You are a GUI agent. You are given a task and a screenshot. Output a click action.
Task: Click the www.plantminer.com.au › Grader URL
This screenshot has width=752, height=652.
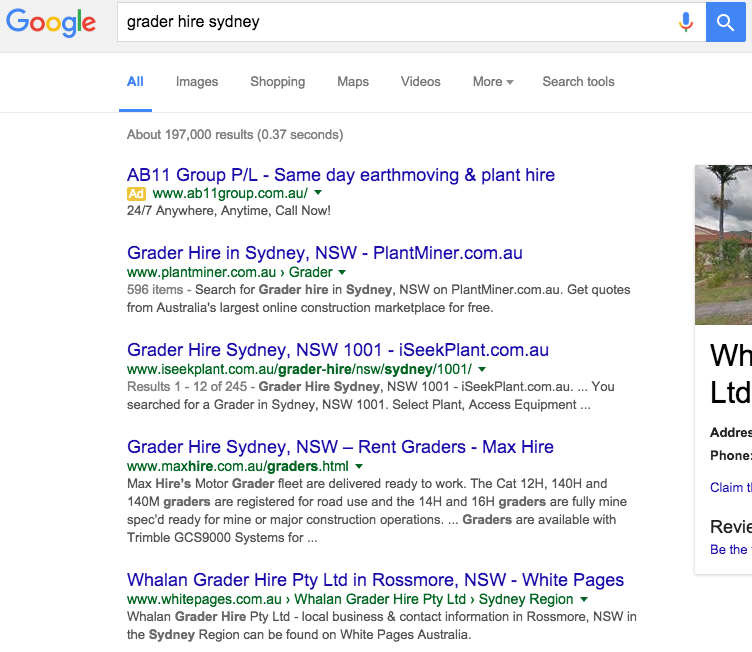tap(230, 272)
